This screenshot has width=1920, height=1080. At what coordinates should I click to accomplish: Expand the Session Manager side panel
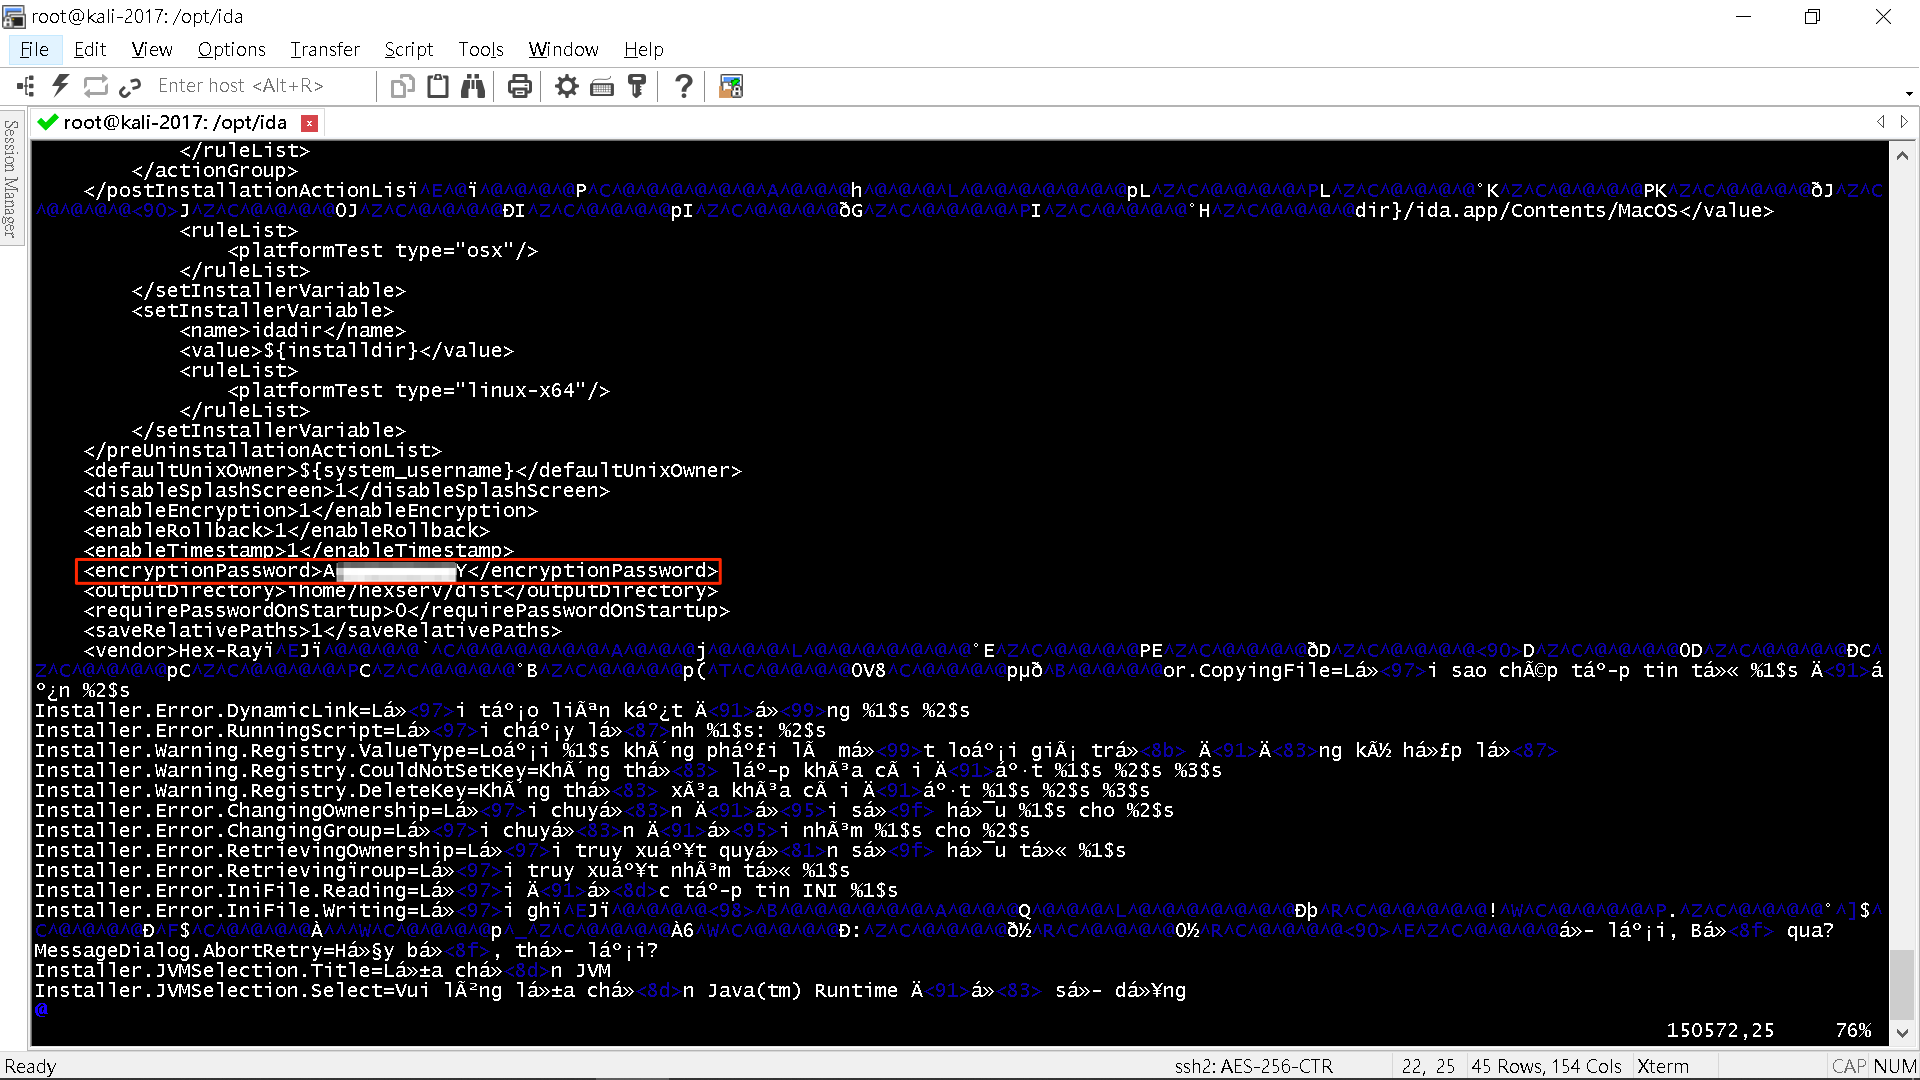(x=11, y=178)
